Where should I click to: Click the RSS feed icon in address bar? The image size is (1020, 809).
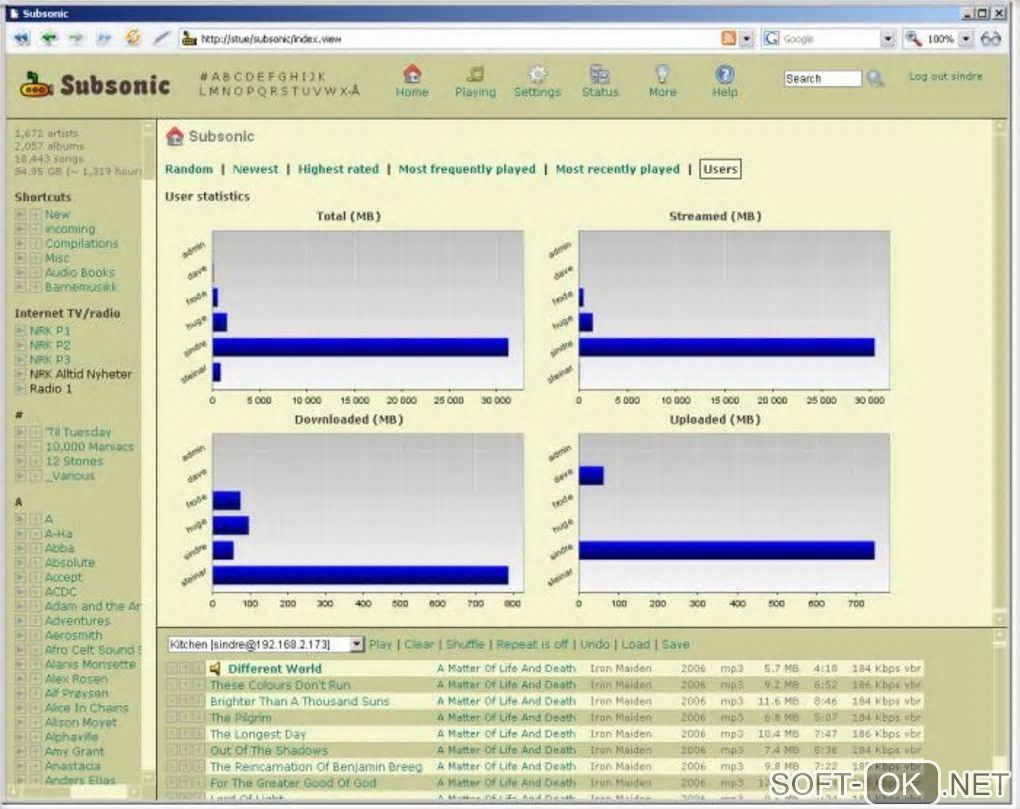729,38
